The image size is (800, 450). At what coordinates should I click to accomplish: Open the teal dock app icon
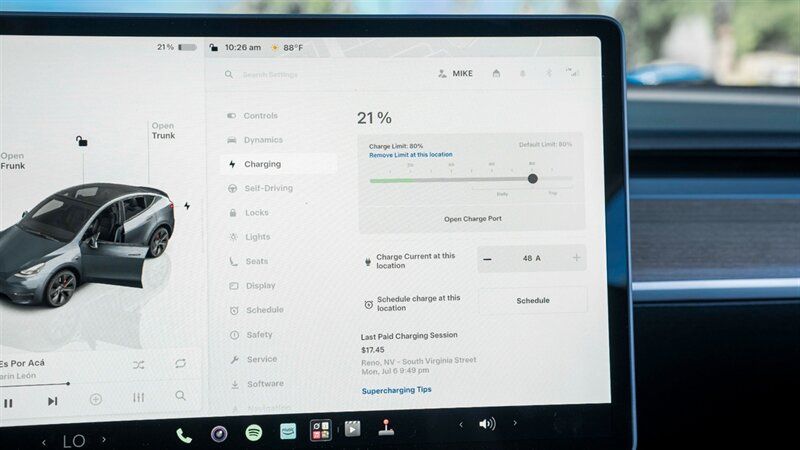288,432
